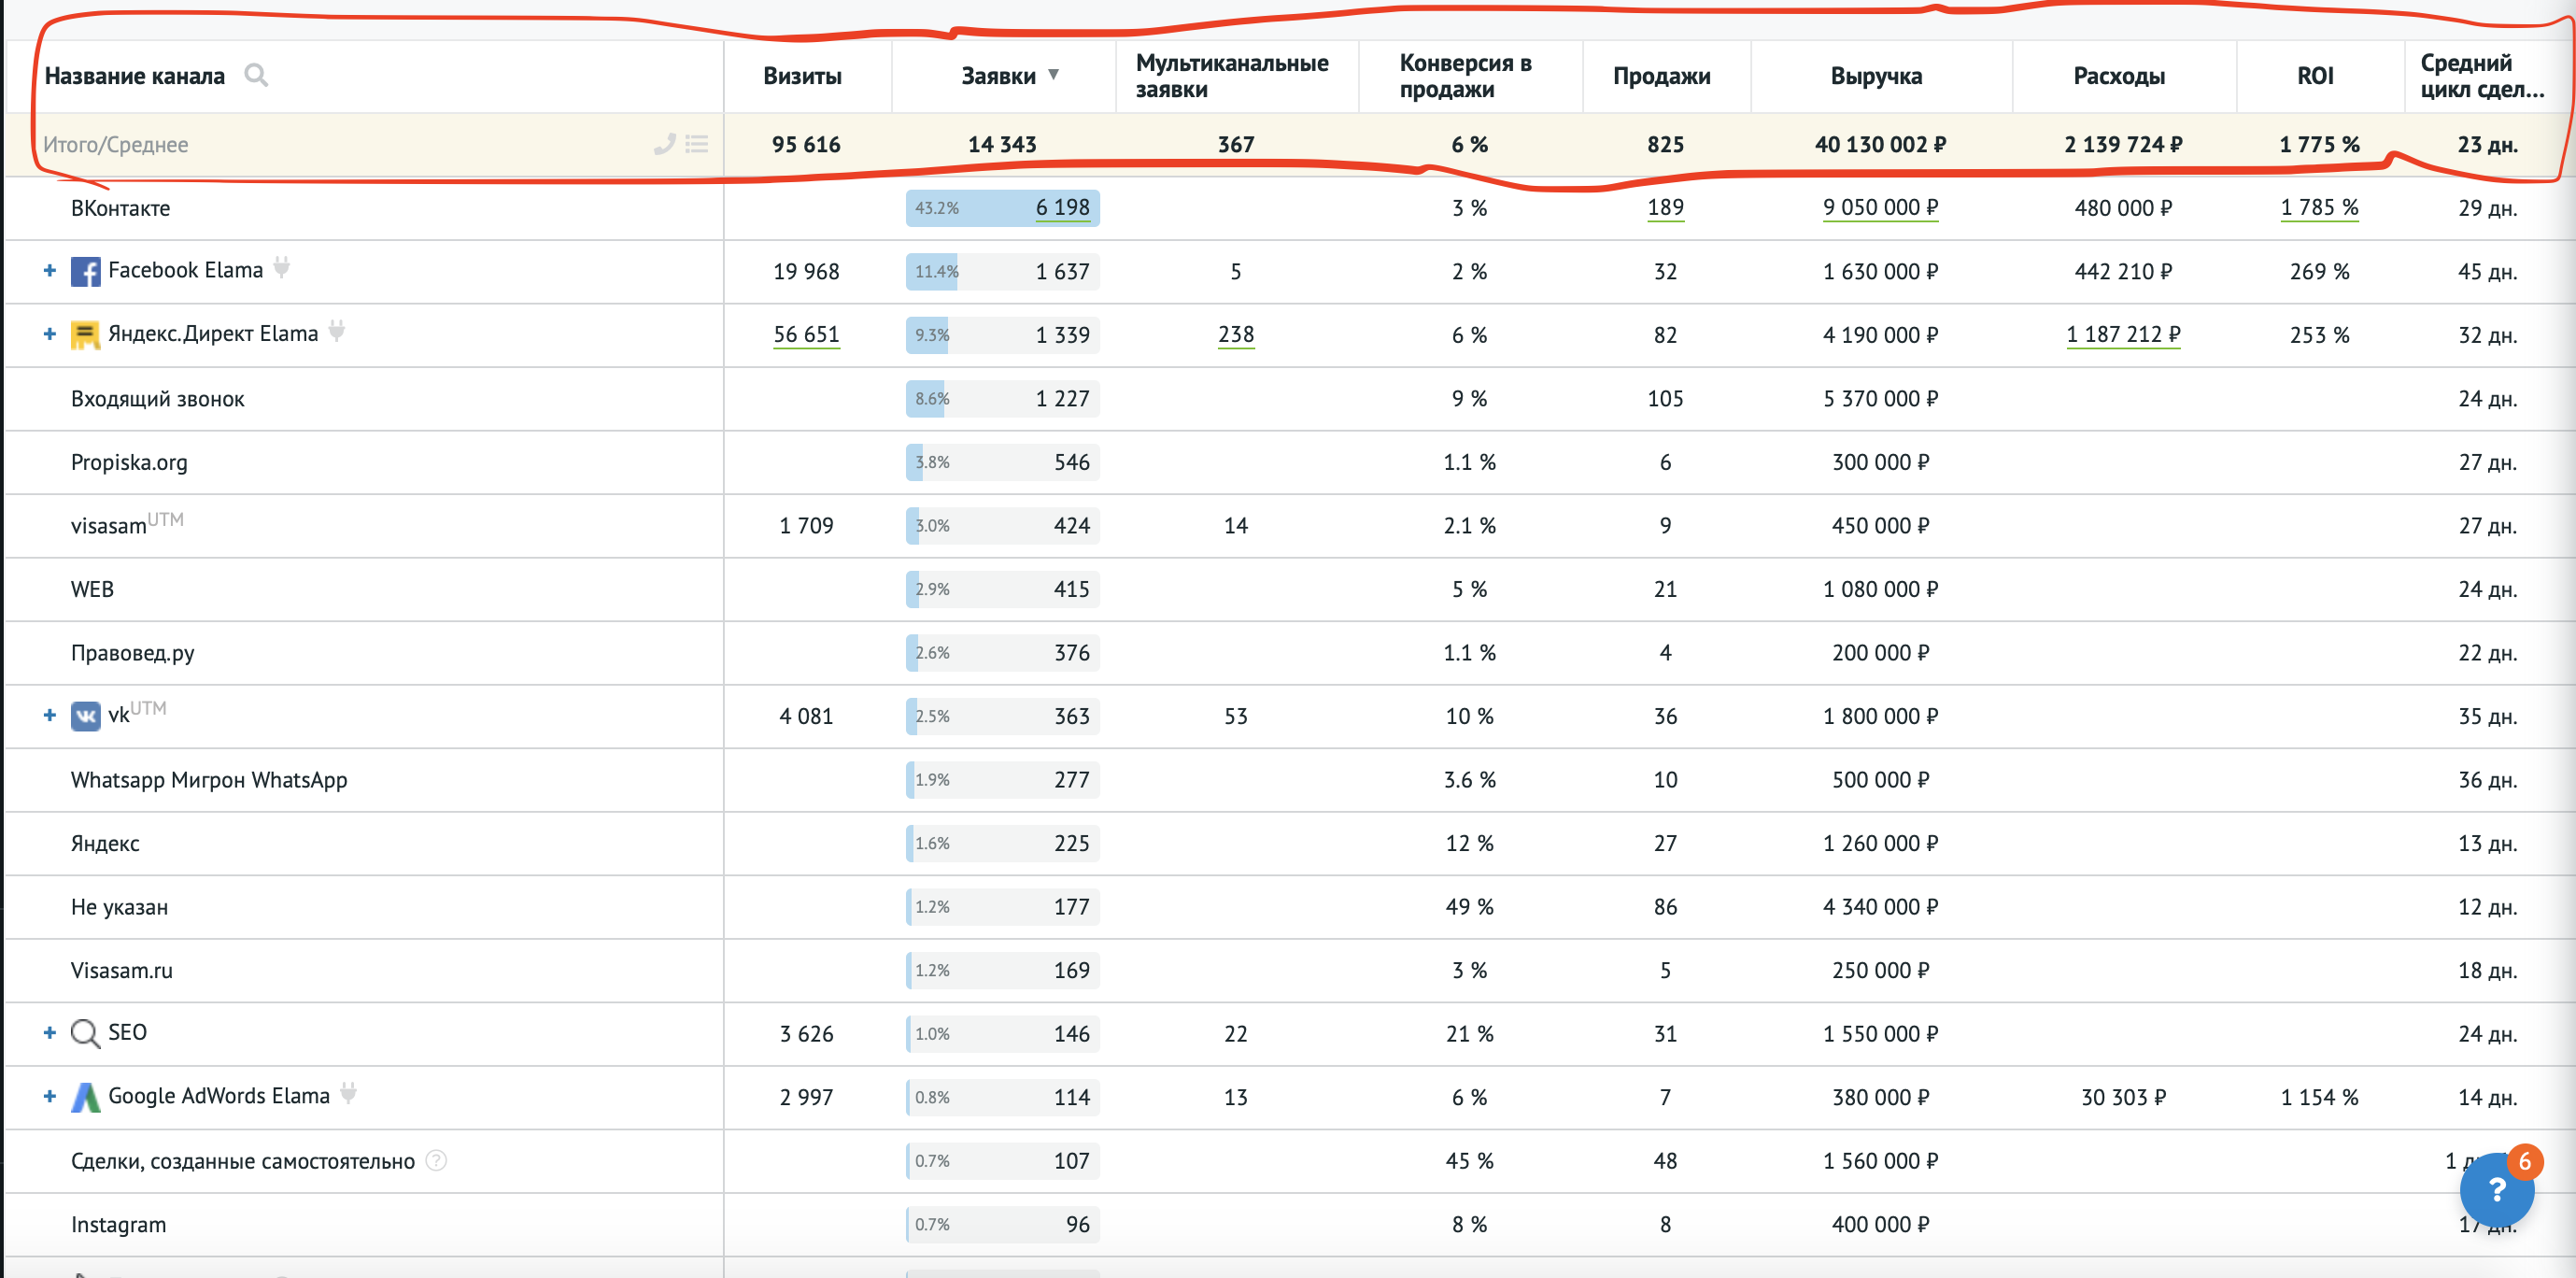Click the magnifier icon next to SEO

pos(85,1033)
